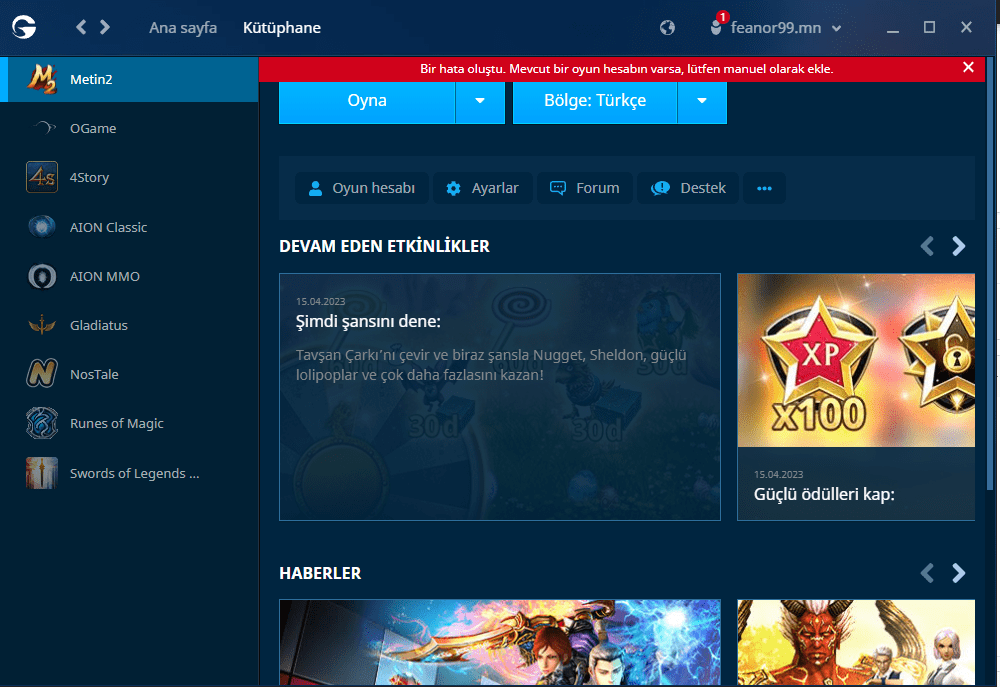Click the Güçlü ödülleri kap: title
The image size is (1000, 687).
point(824,494)
